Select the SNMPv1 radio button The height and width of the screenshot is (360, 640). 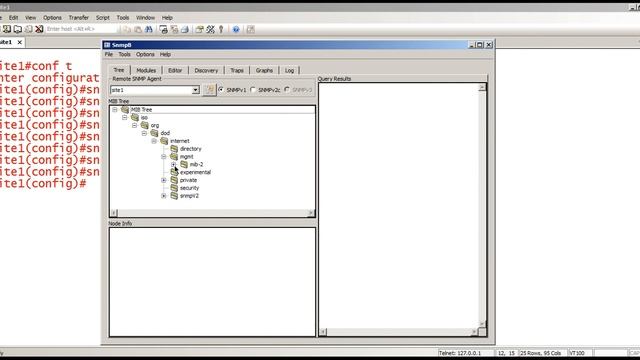pos(221,89)
